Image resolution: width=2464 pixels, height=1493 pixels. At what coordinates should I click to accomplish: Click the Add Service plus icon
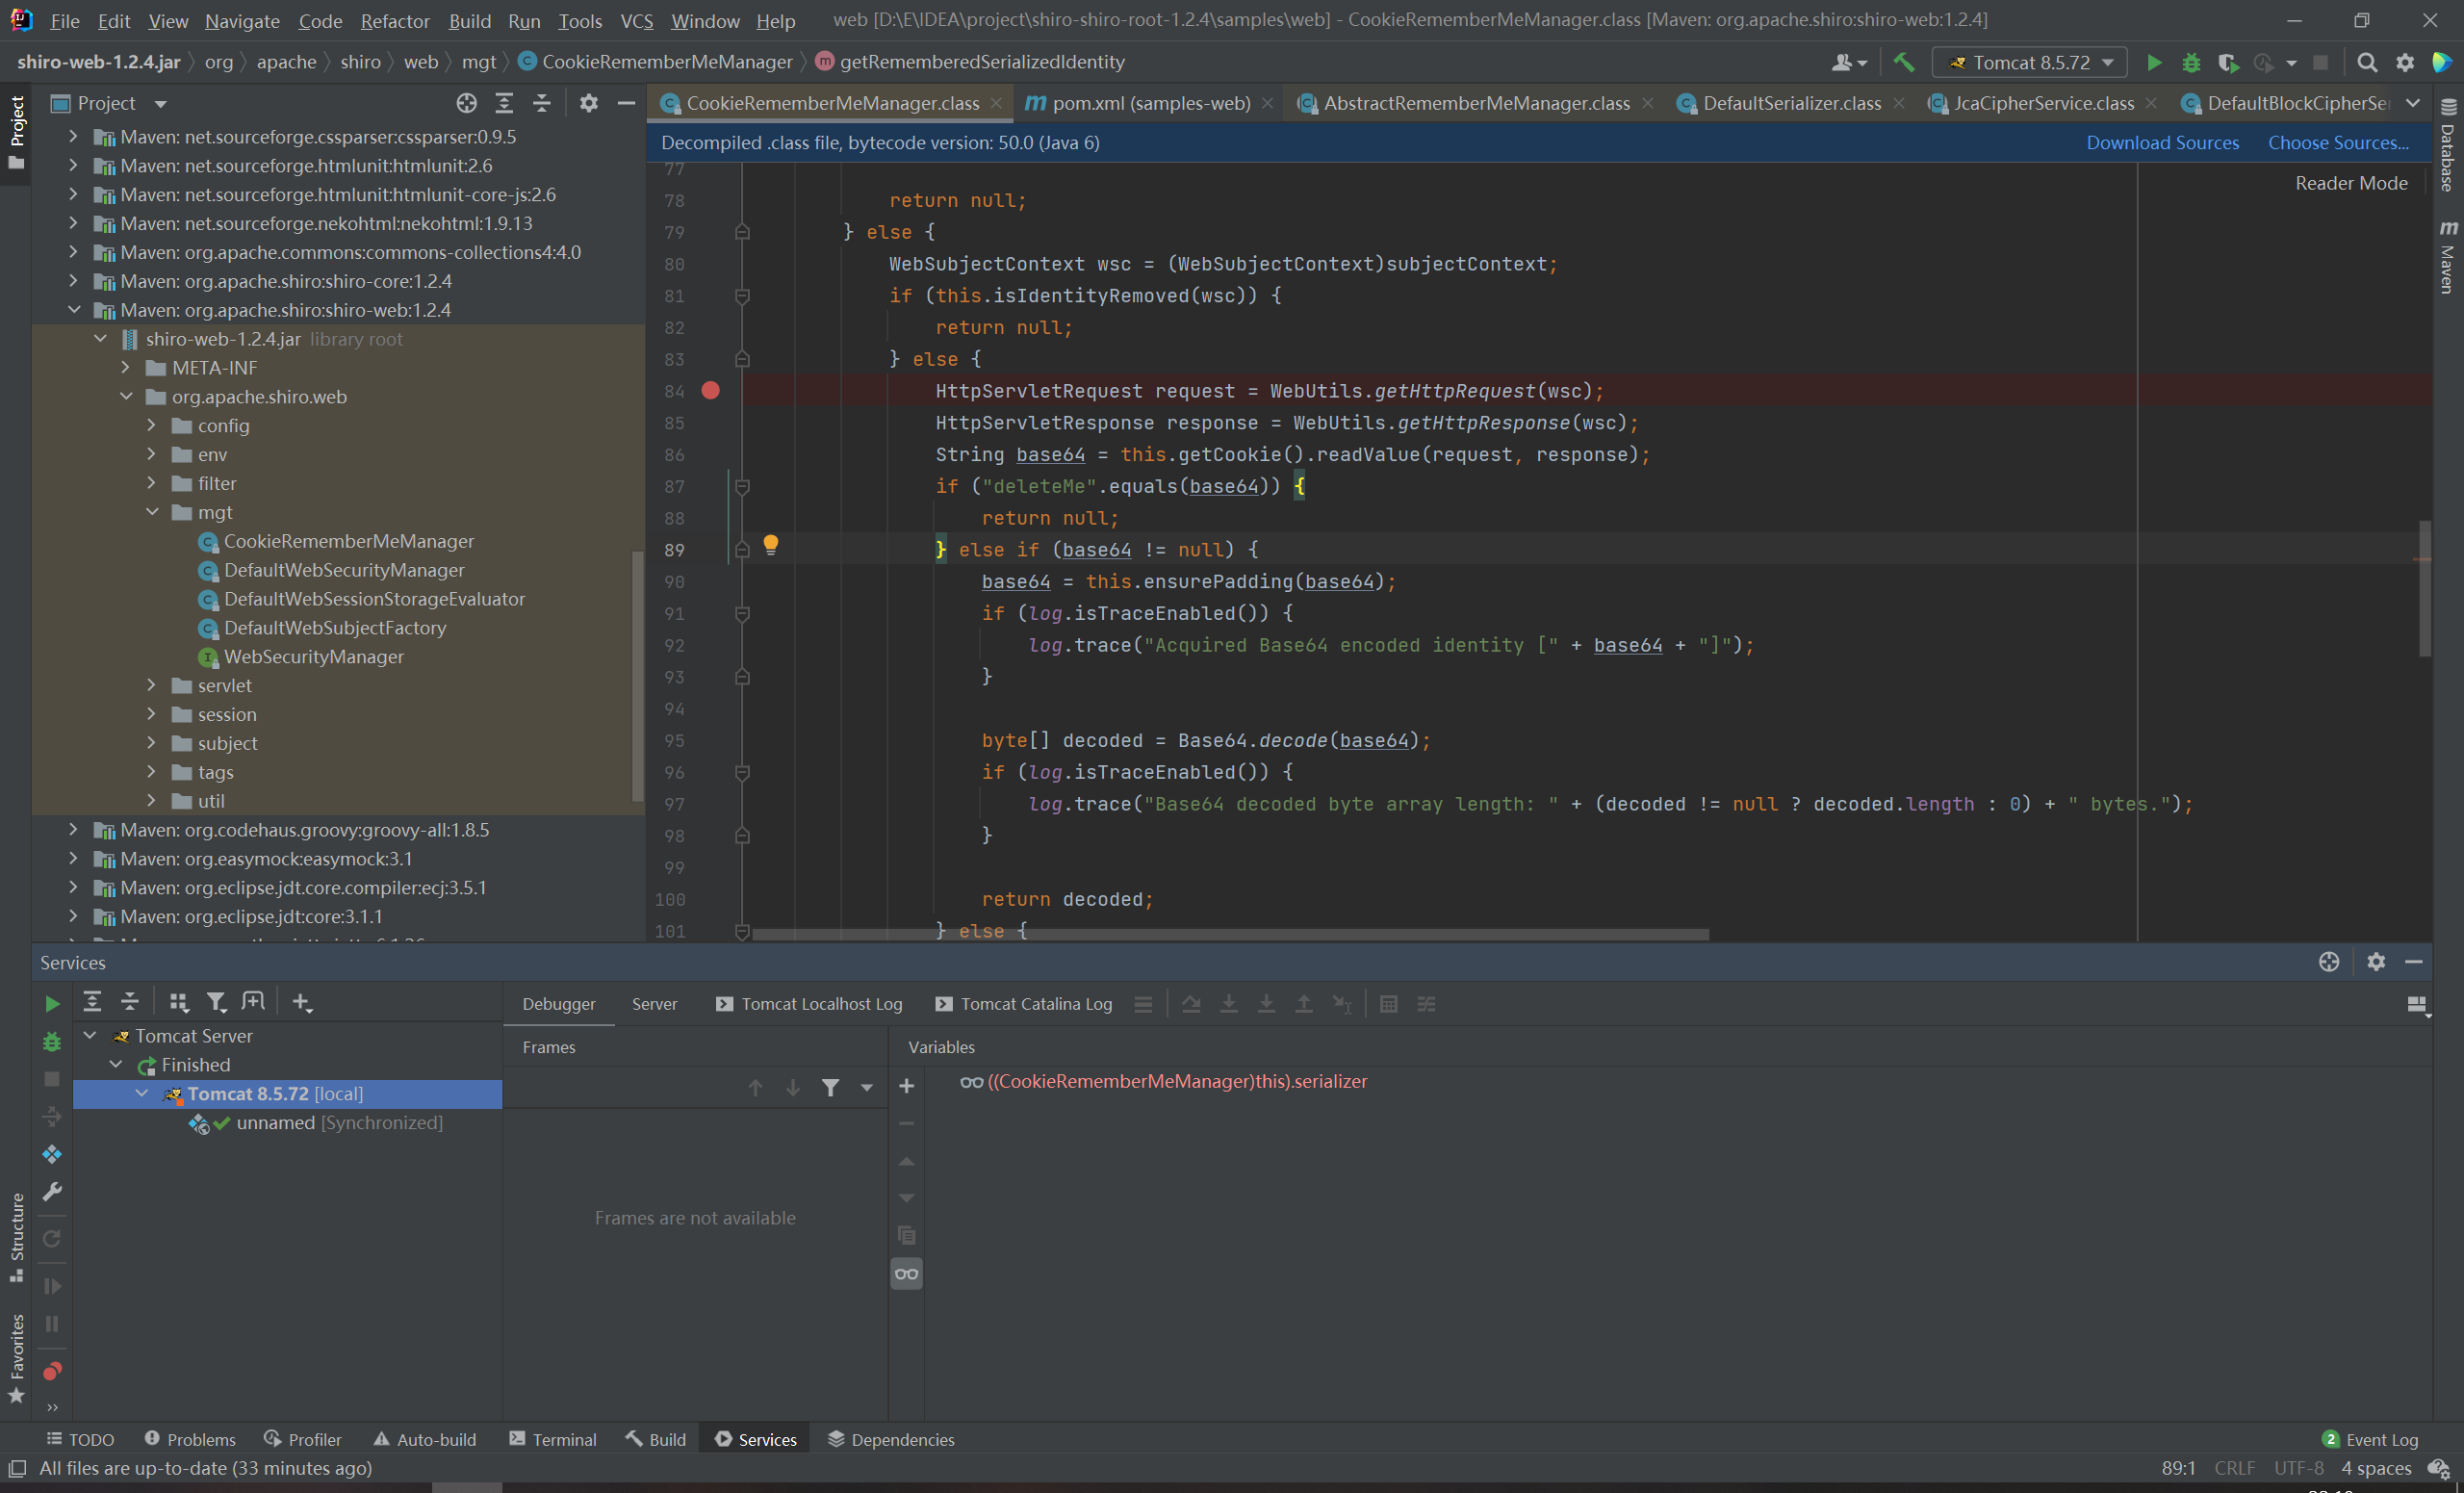[x=301, y=1002]
